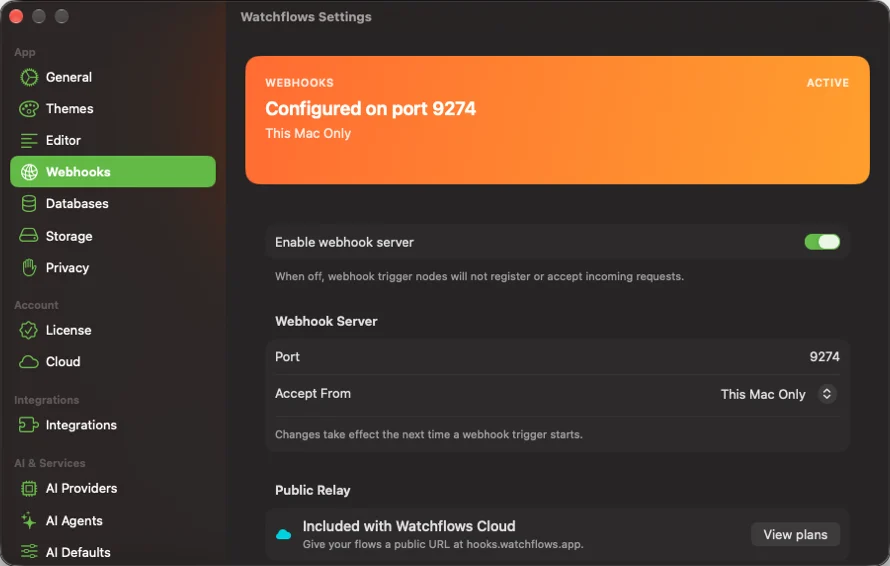Image resolution: width=890 pixels, height=566 pixels.
Task: Select AI Defaults label
Action: tap(78, 552)
